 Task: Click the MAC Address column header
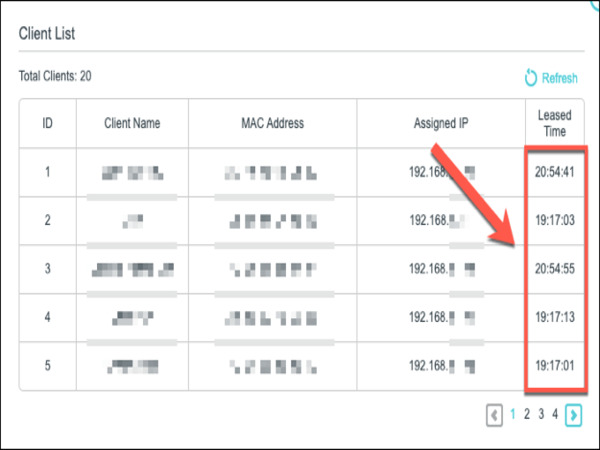[x=272, y=124]
